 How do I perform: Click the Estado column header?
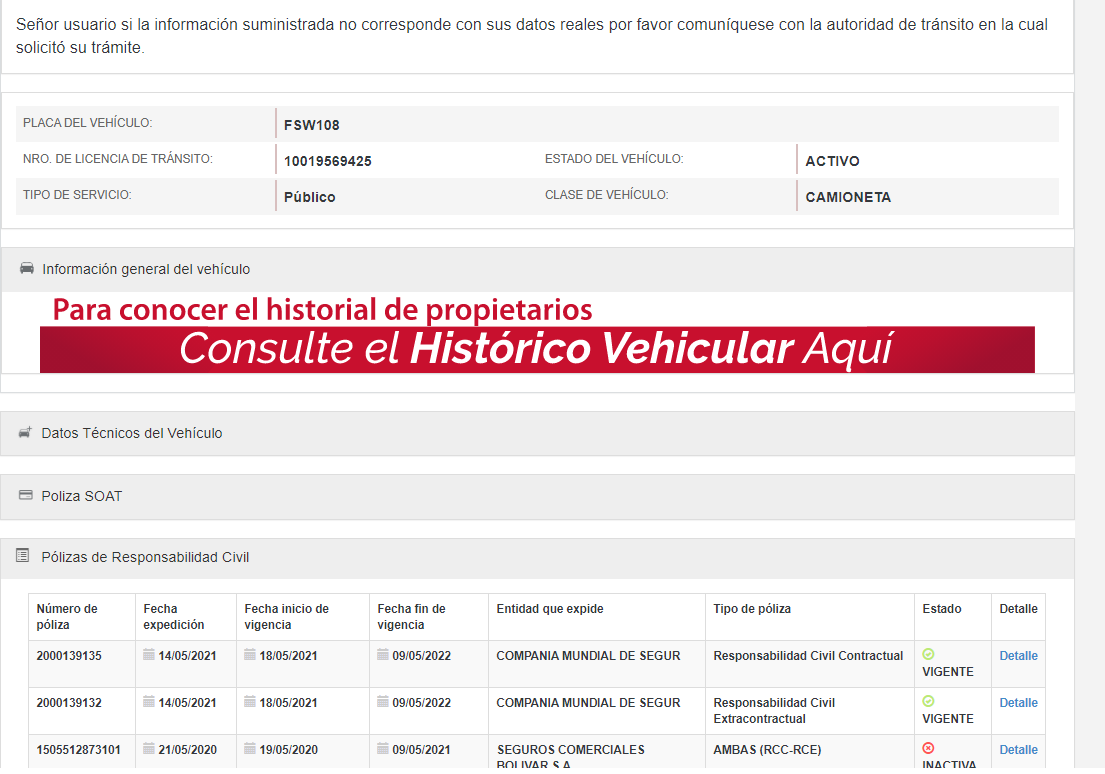click(x=942, y=609)
